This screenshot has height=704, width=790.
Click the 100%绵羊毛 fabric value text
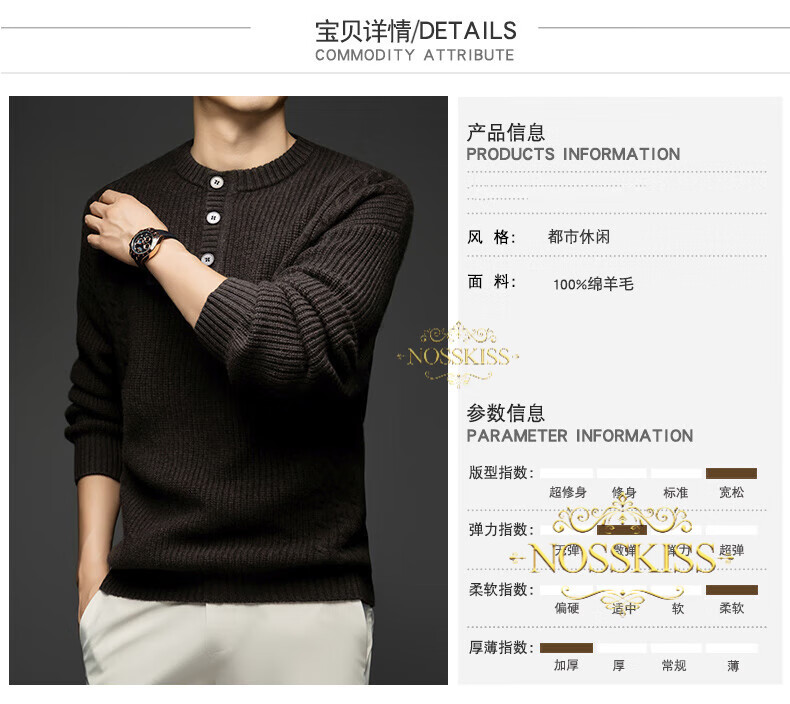[593, 284]
